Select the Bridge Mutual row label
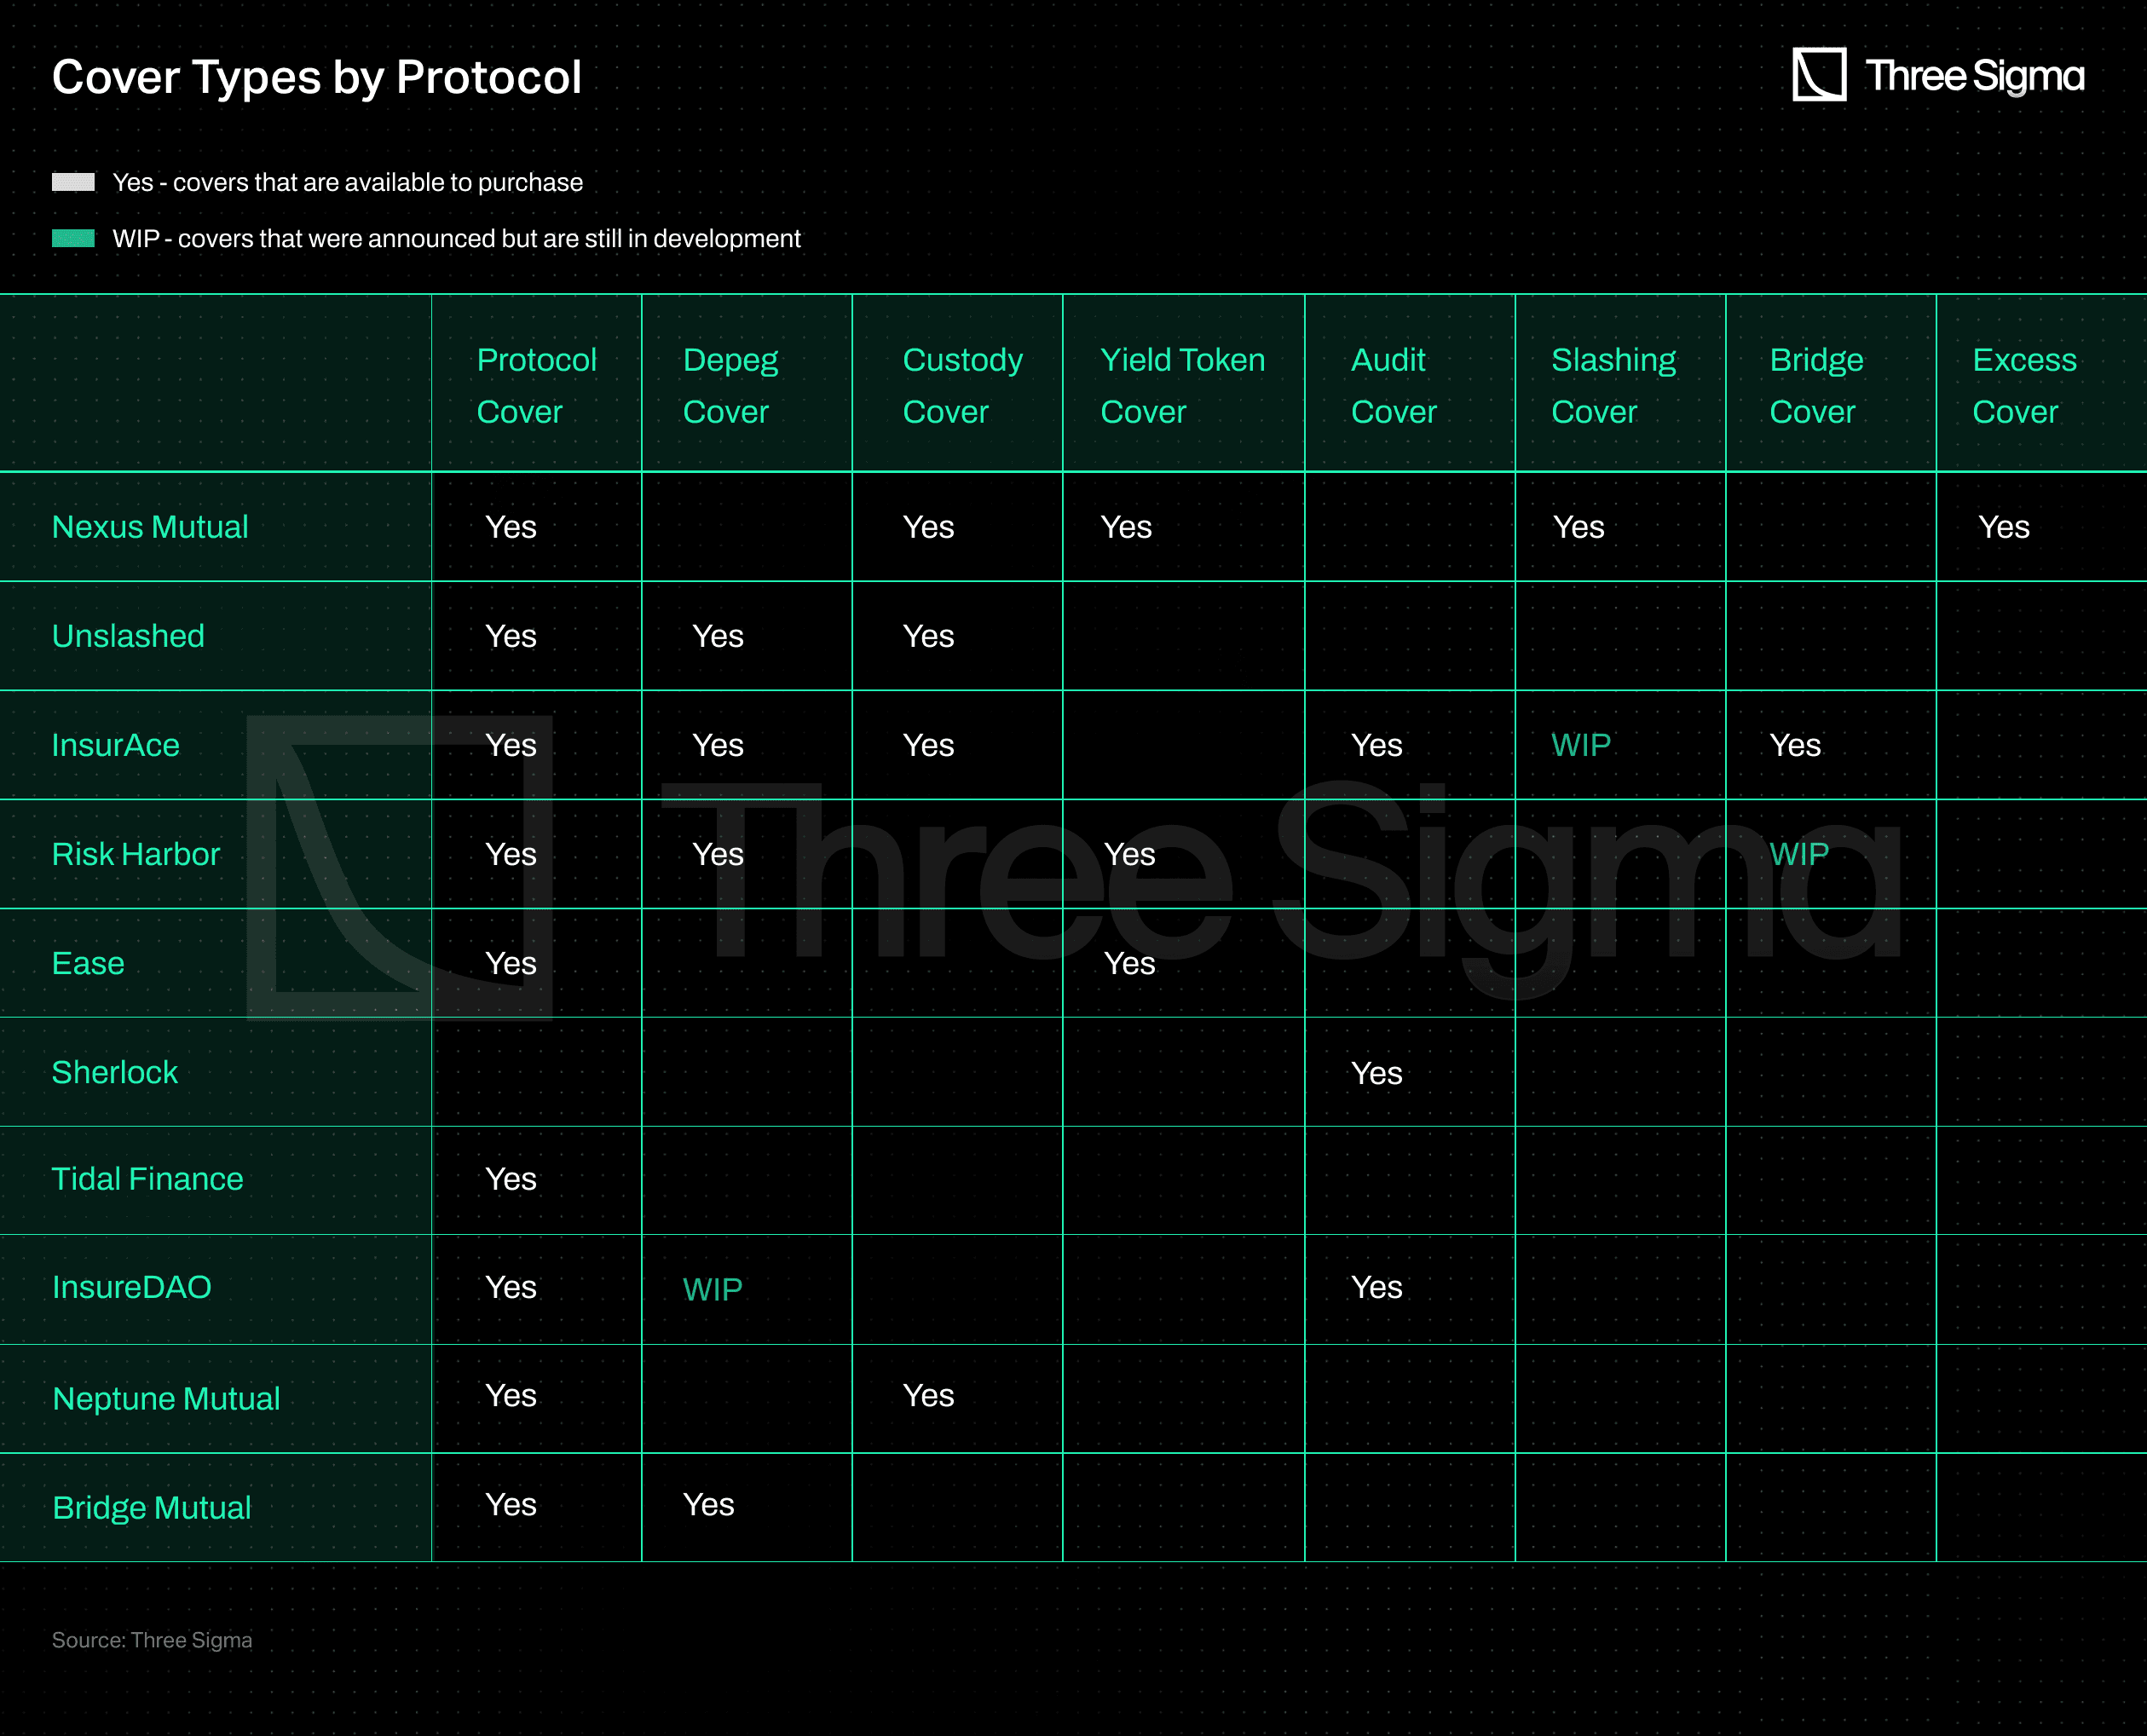This screenshot has width=2147, height=1736. point(151,1507)
